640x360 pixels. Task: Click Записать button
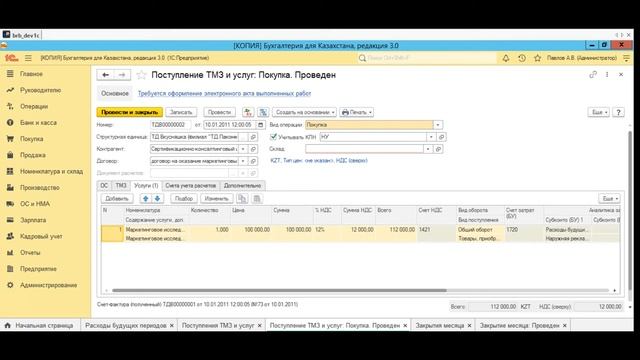coord(181,112)
